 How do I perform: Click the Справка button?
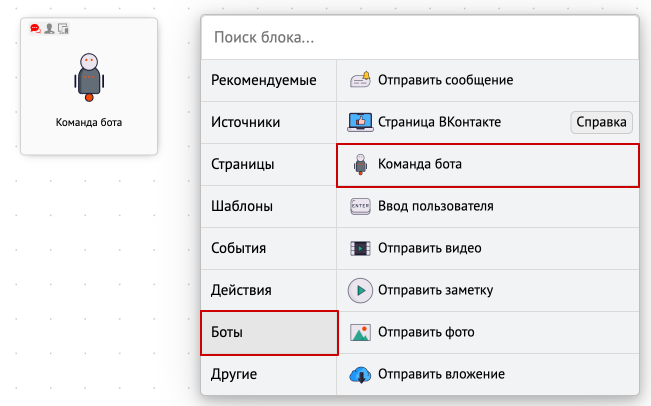click(601, 122)
